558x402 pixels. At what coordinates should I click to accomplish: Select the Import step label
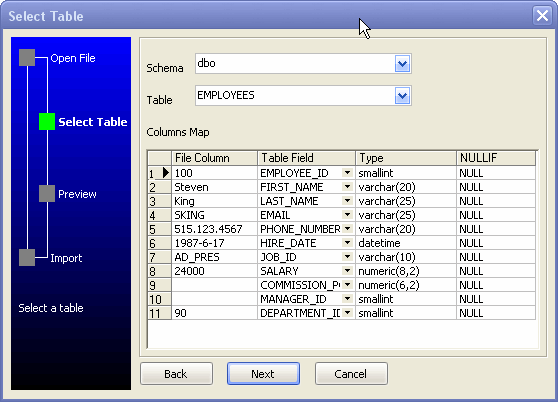pos(66,258)
